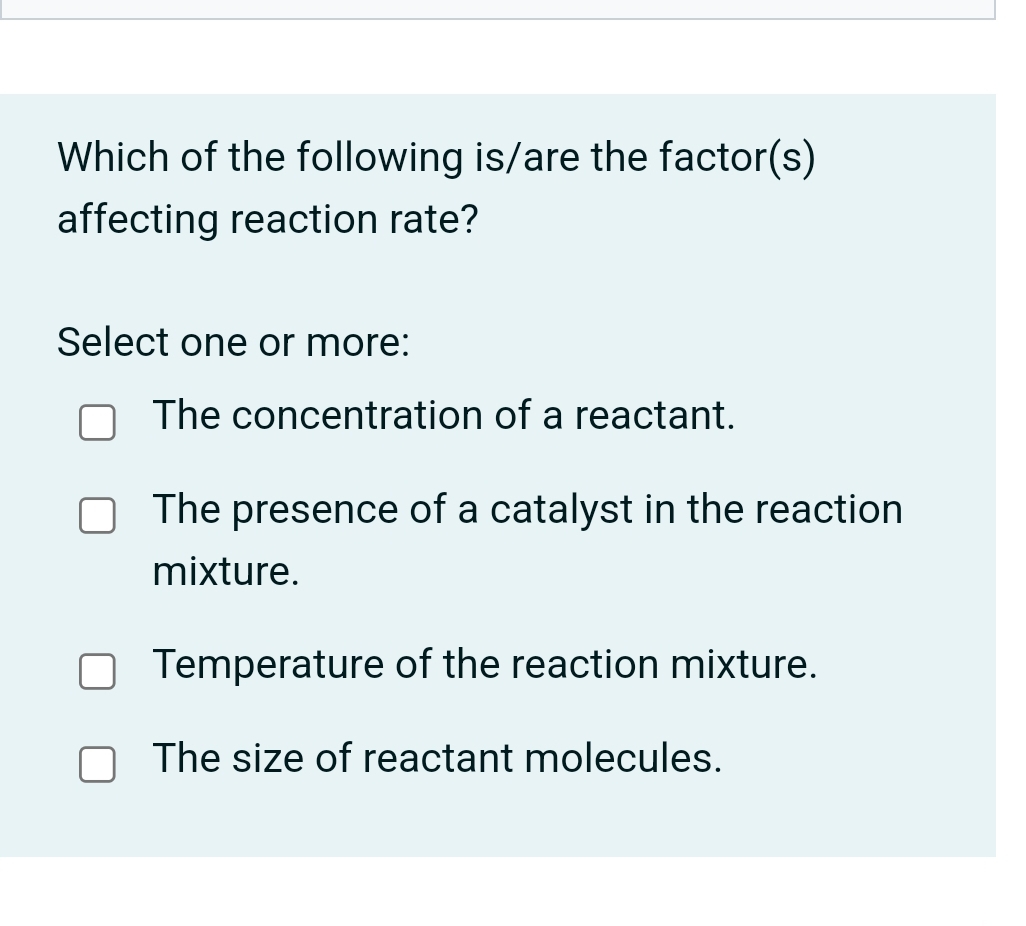Click the 'affecting reaction rate?' text line
1026x926 pixels.
[x=267, y=220]
